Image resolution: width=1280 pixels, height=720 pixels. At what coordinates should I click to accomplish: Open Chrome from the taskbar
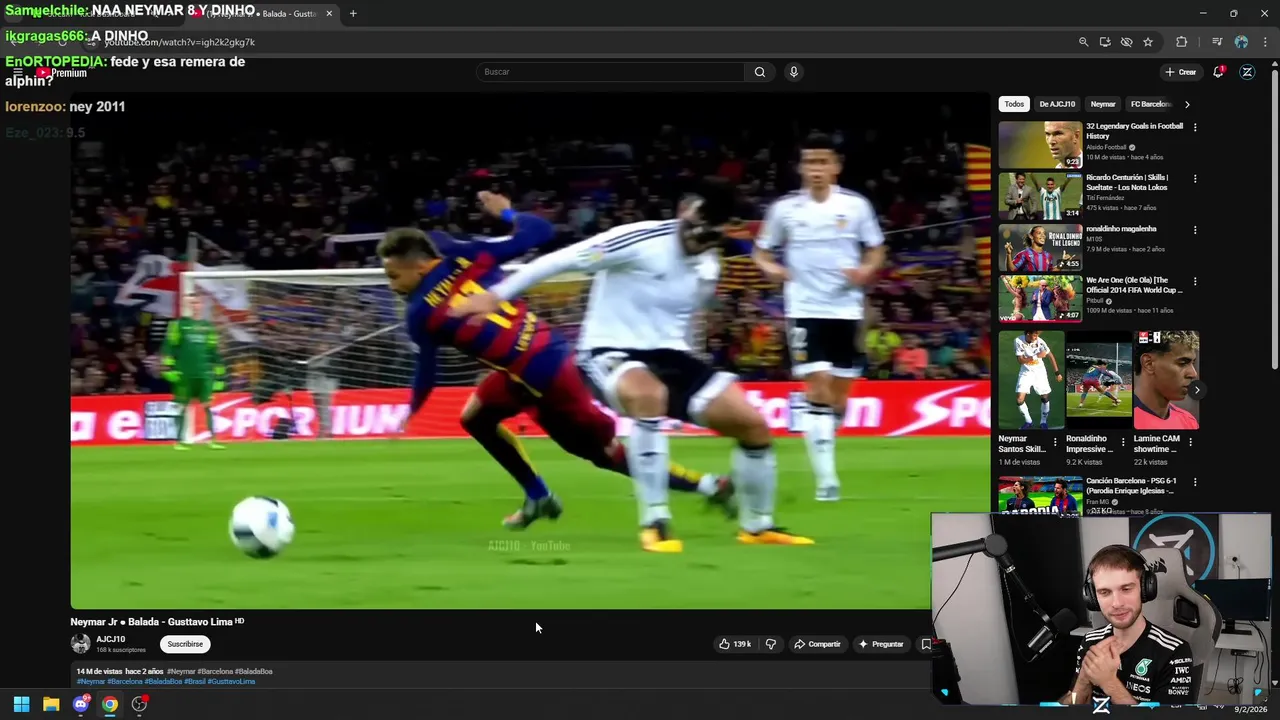(x=110, y=704)
